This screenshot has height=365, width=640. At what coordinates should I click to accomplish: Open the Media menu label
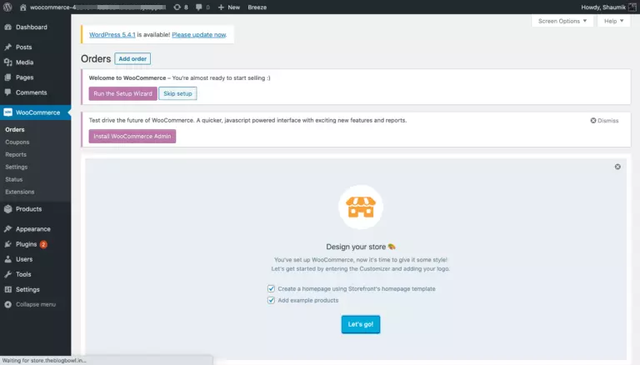click(24, 62)
